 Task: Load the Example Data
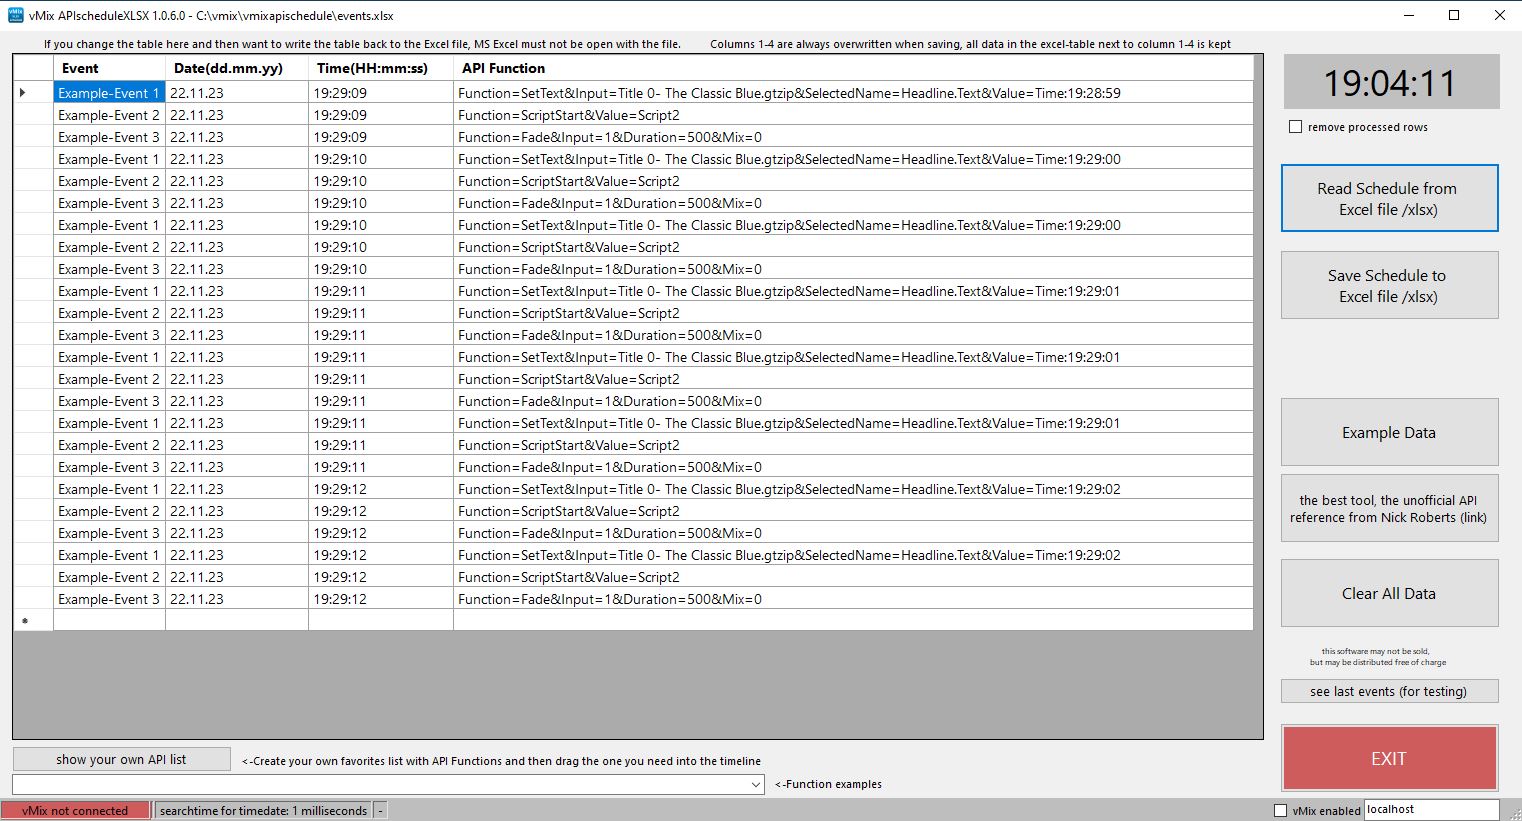(x=1389, y=433)
